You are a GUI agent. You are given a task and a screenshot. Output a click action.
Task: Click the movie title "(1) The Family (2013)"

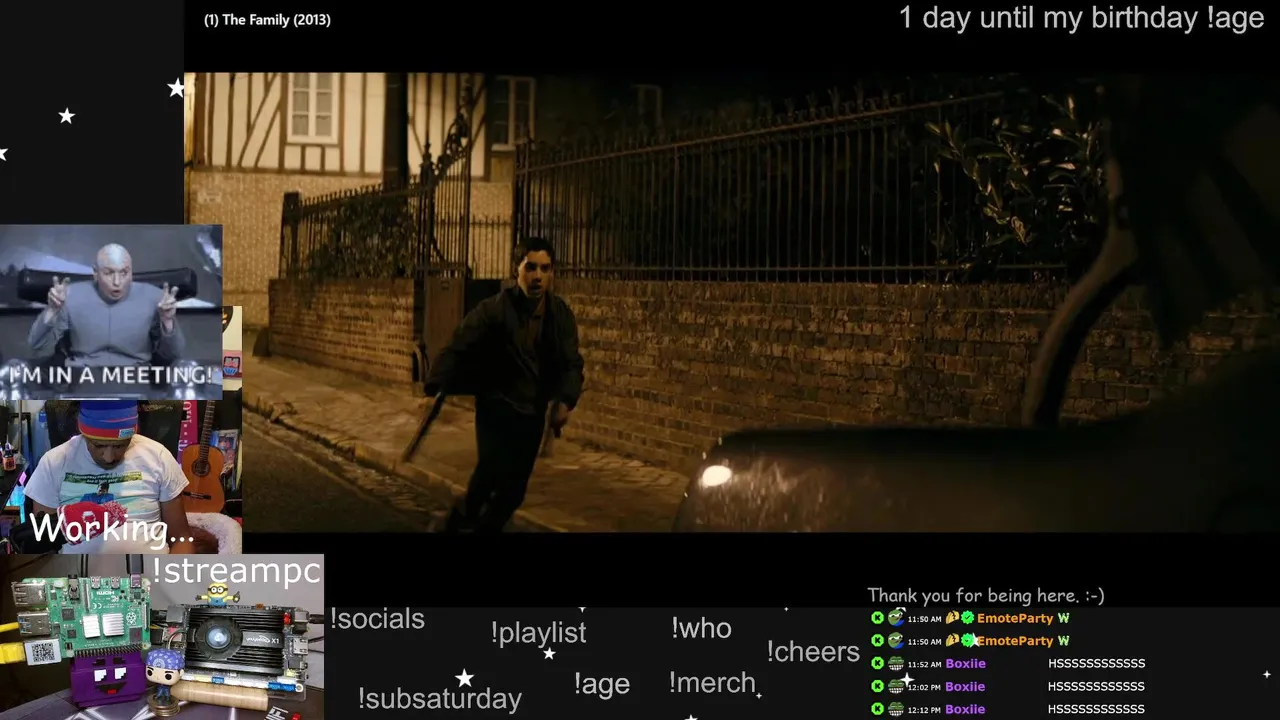coord(267,20)
